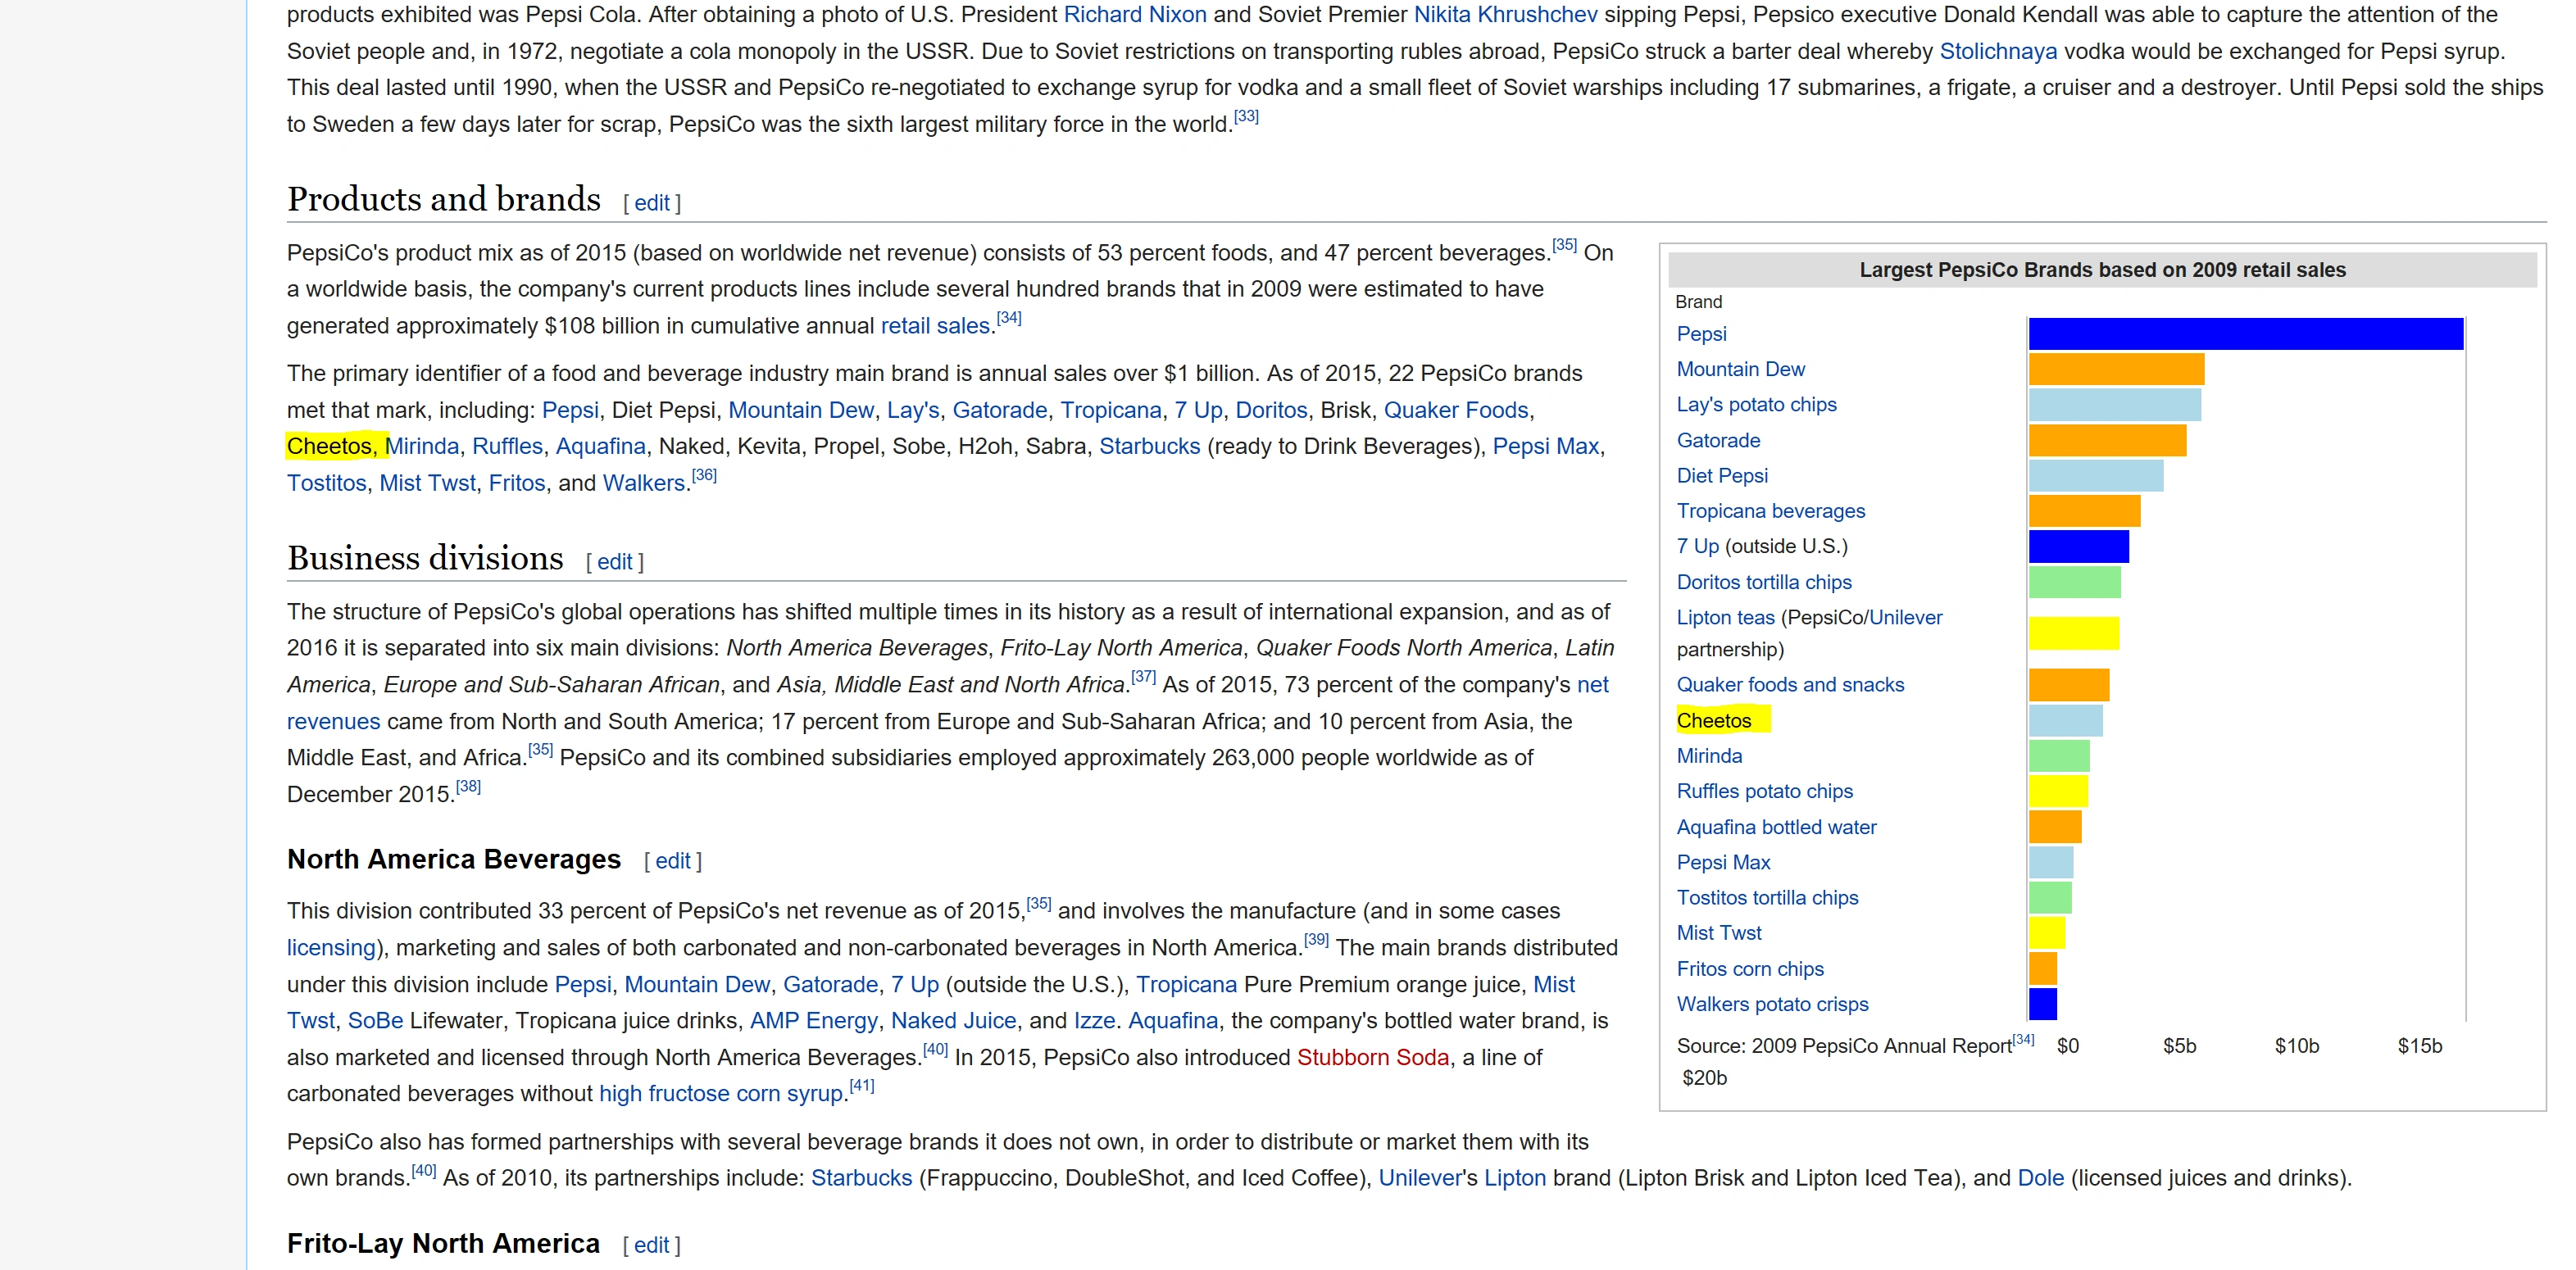The image size is (2576, 1270).
Task: Edit the Frito-Lay North America section
Action: click(x=651, y=1245)
